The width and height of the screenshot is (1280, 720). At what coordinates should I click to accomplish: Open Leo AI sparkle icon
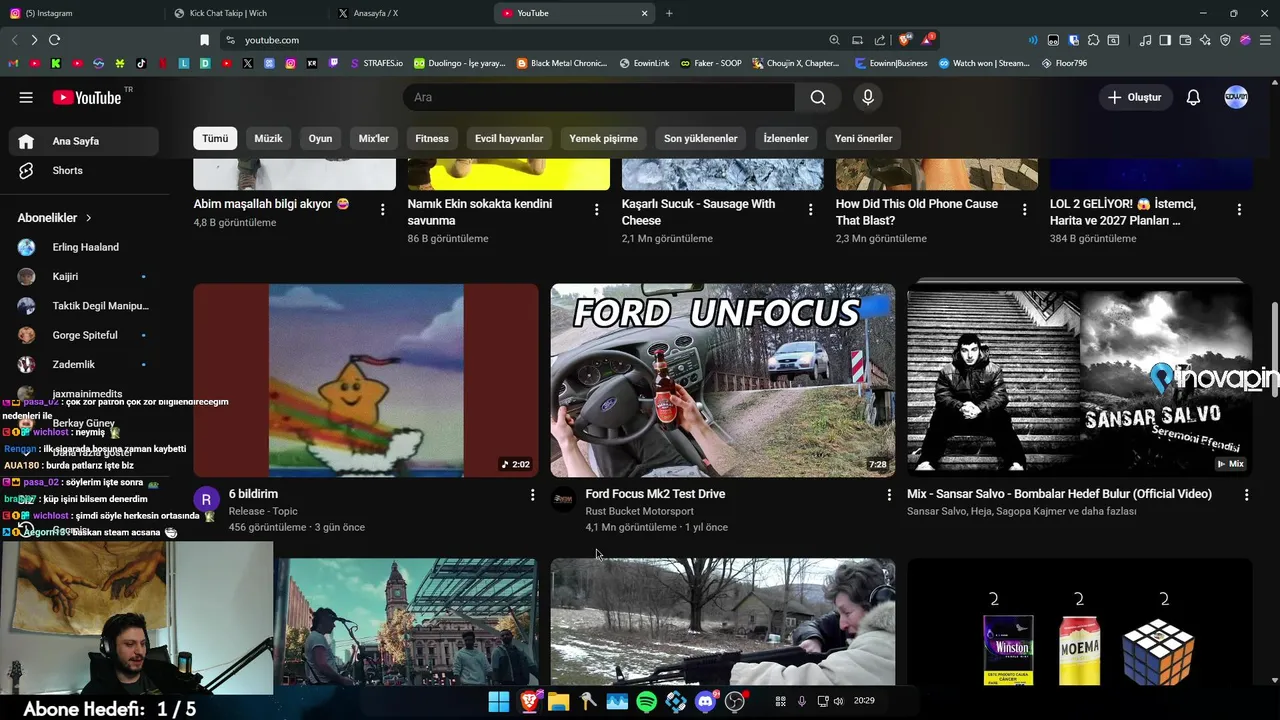[x=1205, y=40]
